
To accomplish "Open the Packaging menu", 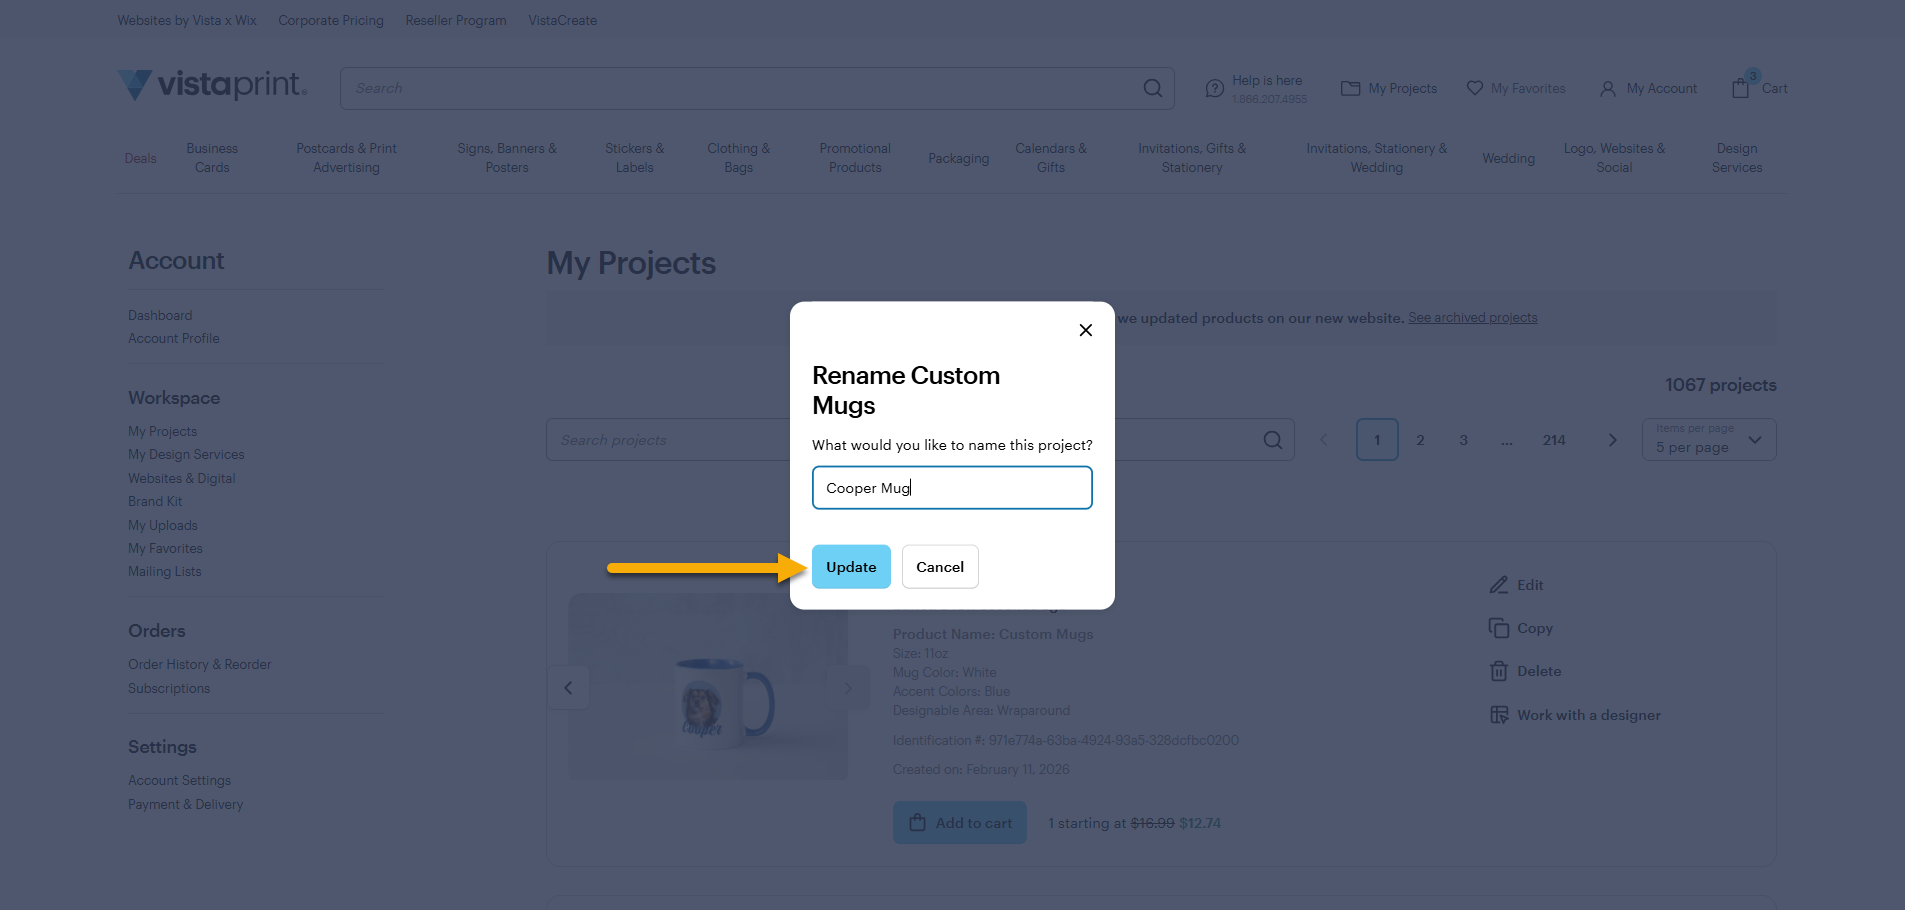I will [x=958, y=158].
